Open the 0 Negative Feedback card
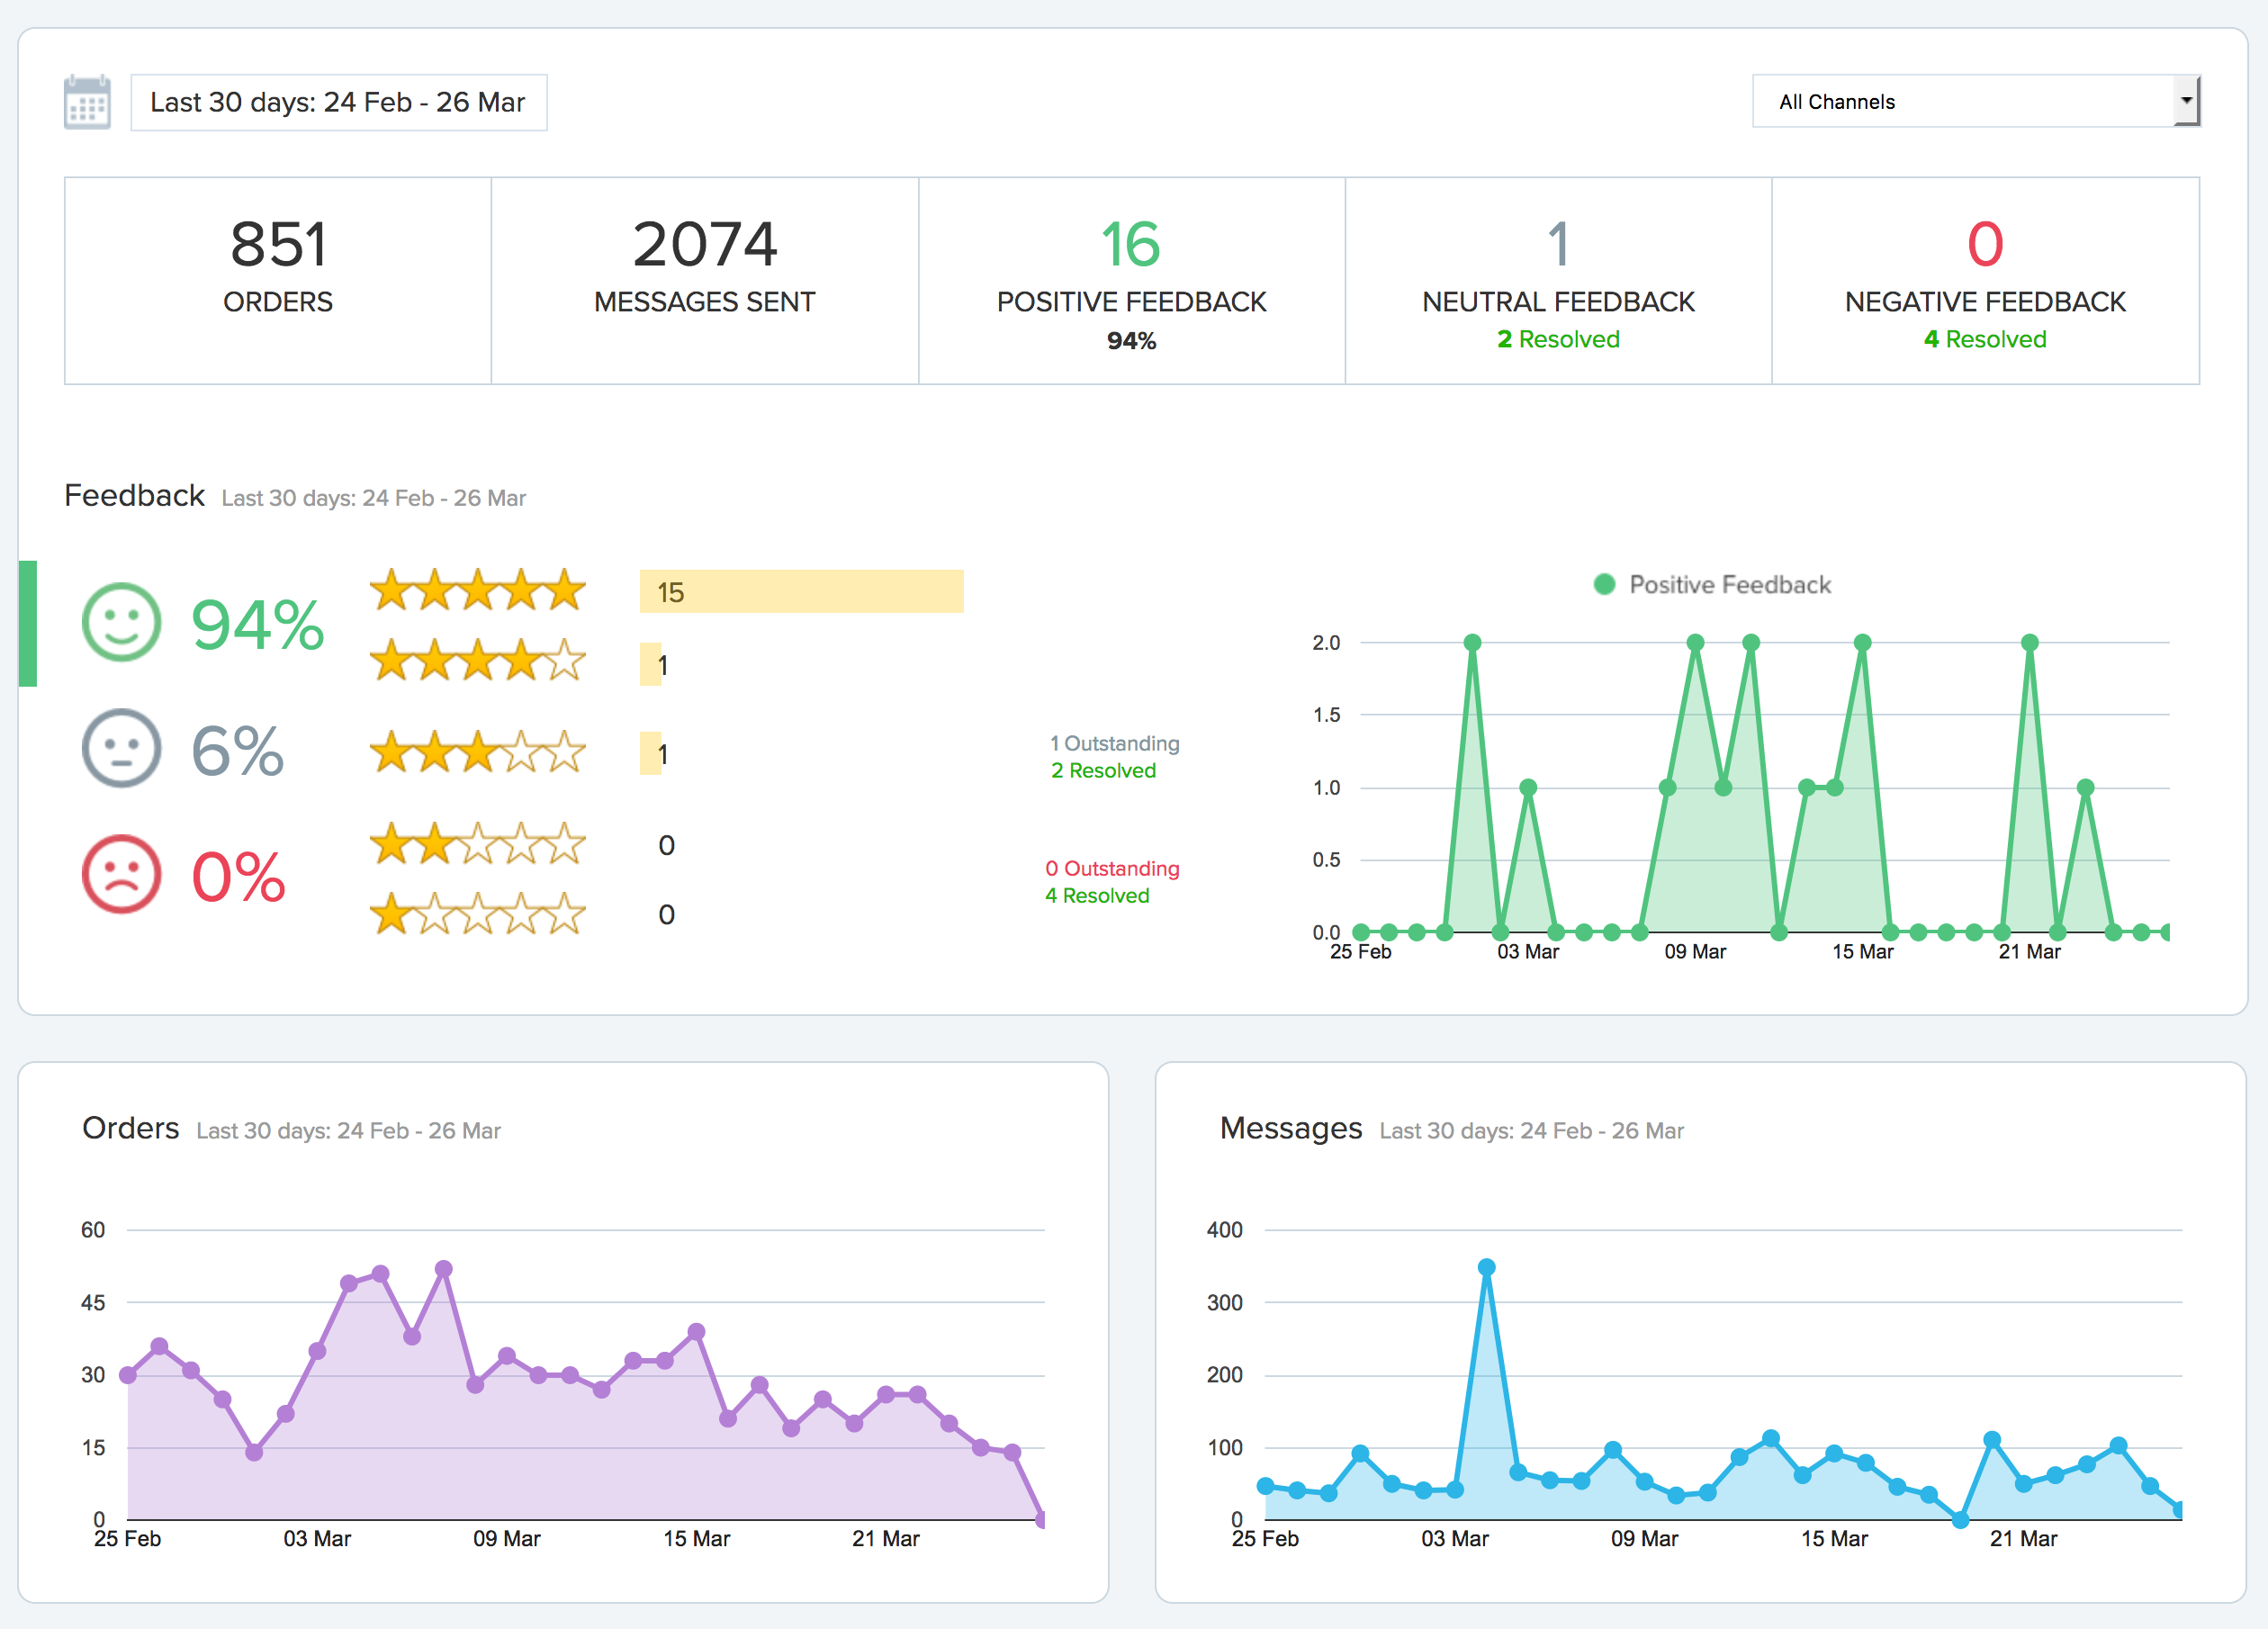 coord(1986,281)
